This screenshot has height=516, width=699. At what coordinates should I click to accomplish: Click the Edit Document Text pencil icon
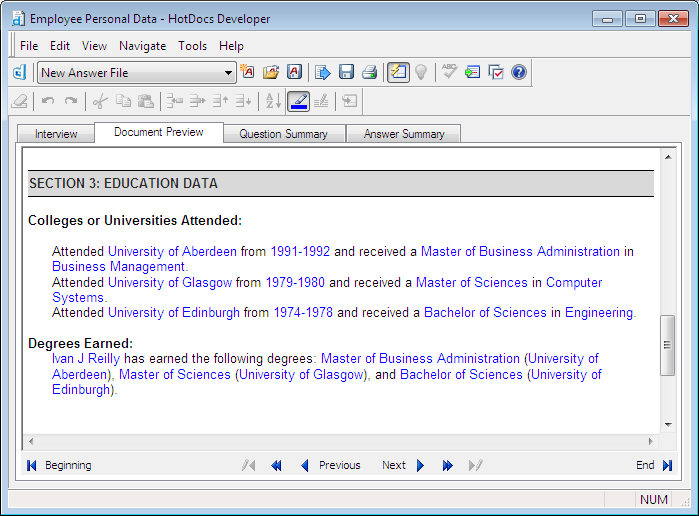click(321, 101)
